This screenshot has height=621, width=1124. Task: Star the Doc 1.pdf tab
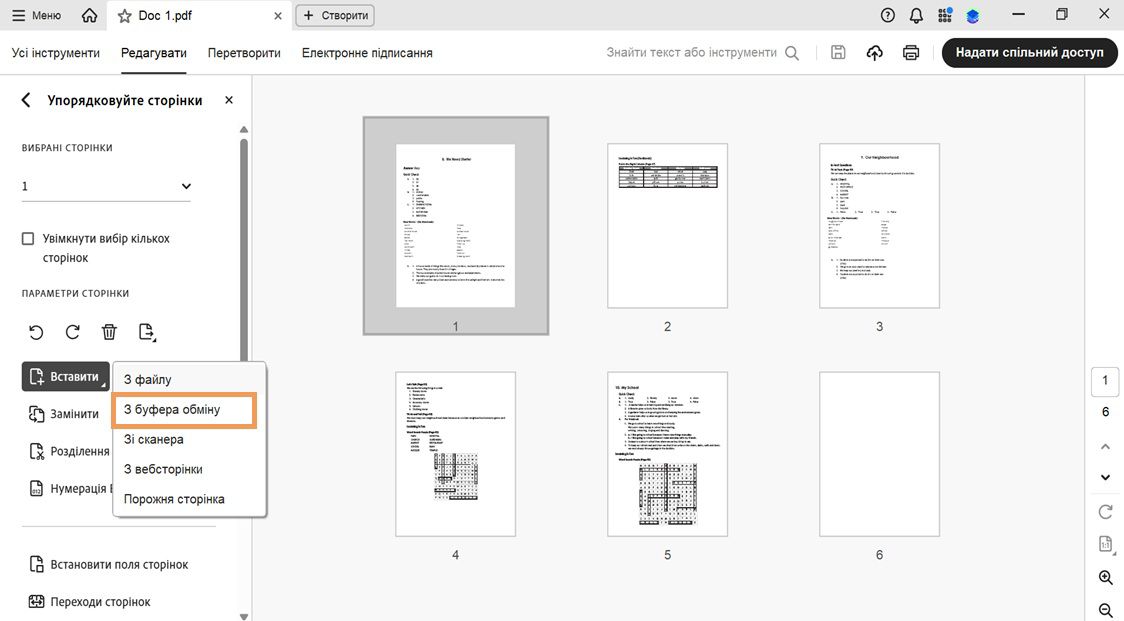125,16
